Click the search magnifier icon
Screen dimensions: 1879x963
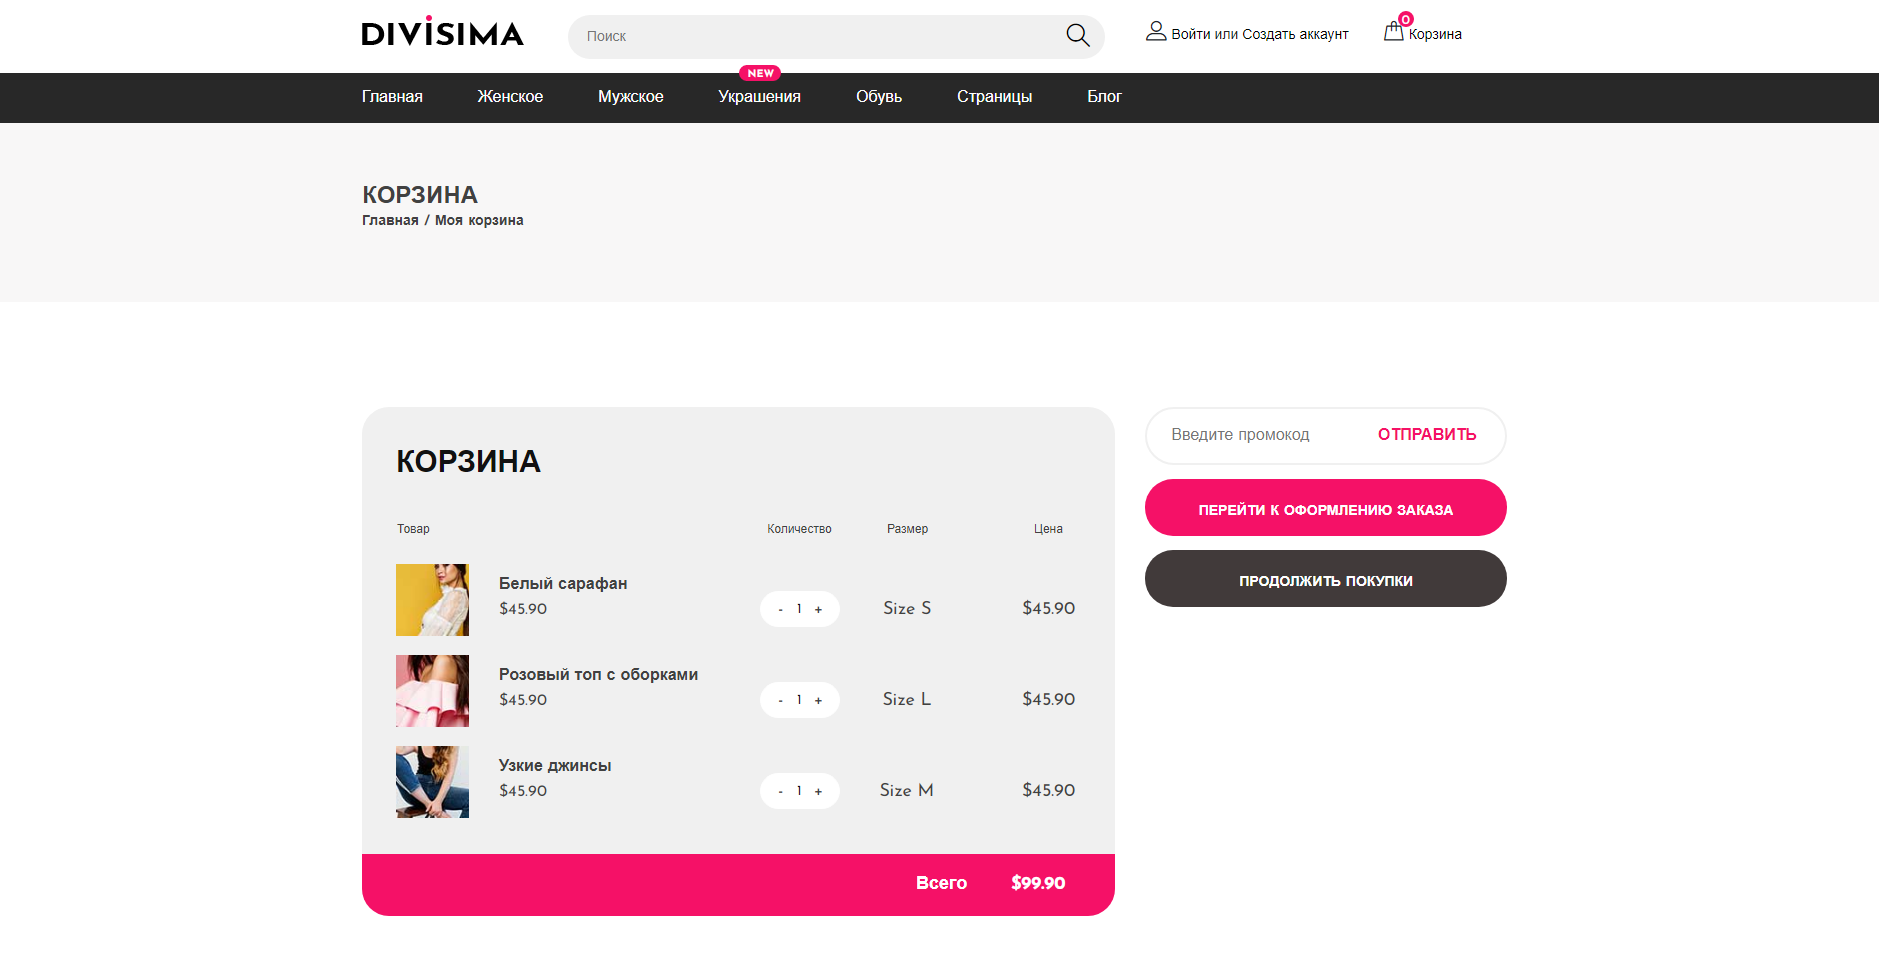click(x=1077, y=35)
